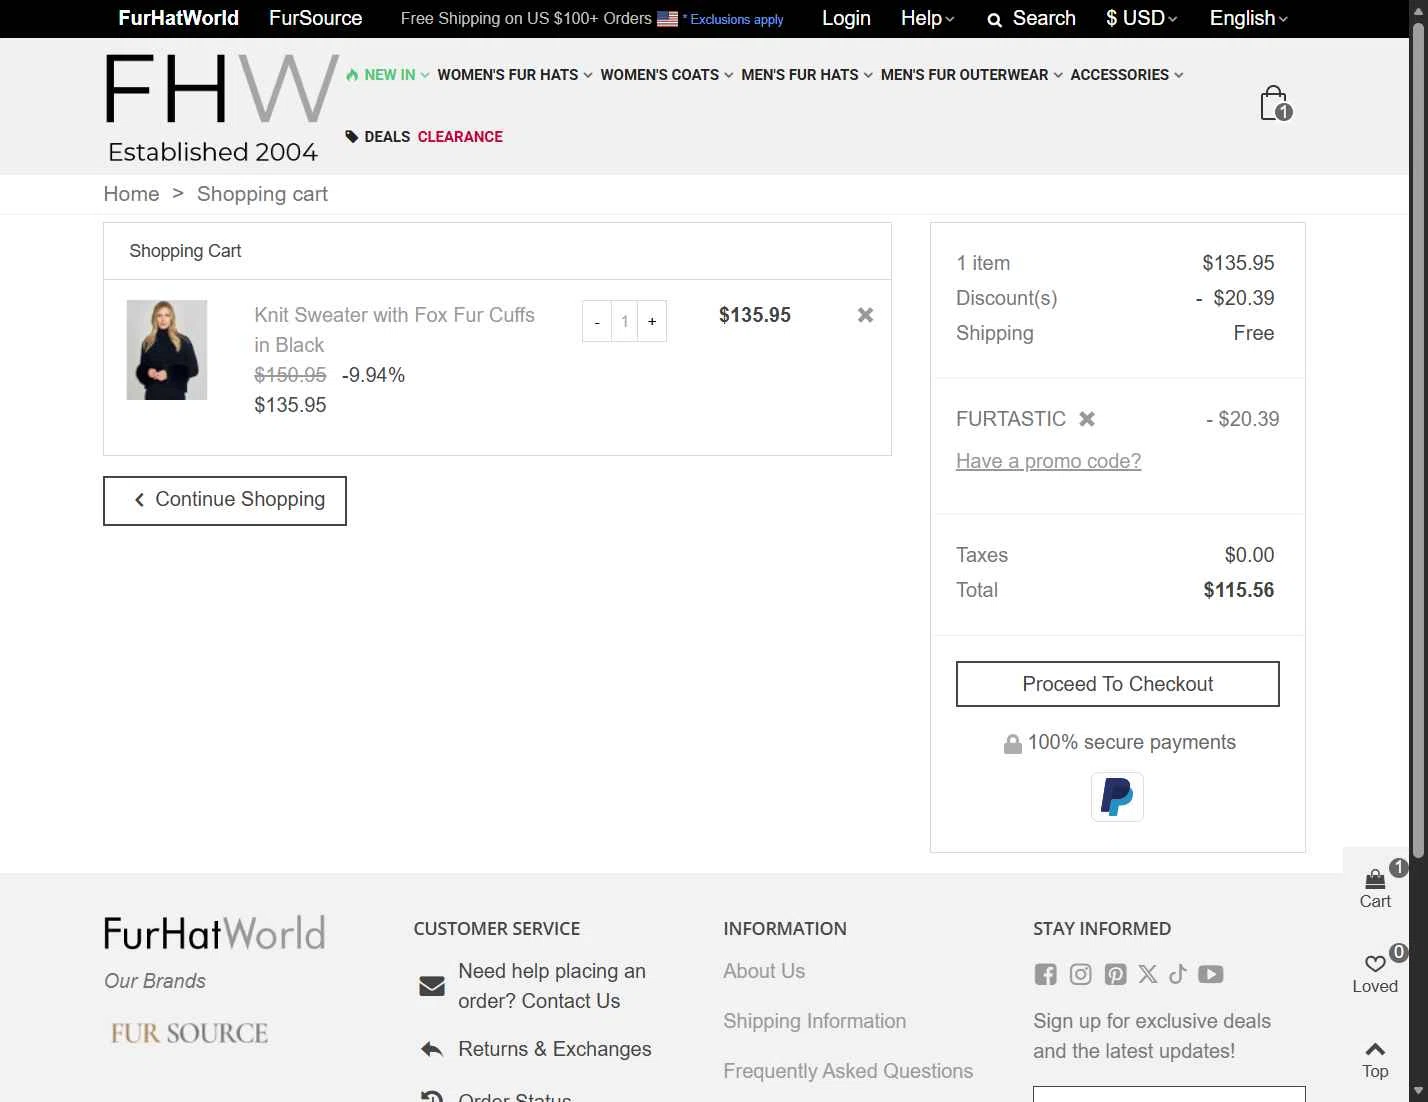
Task: Click Proceed To Checkout button
Action: coord(1117,684)
